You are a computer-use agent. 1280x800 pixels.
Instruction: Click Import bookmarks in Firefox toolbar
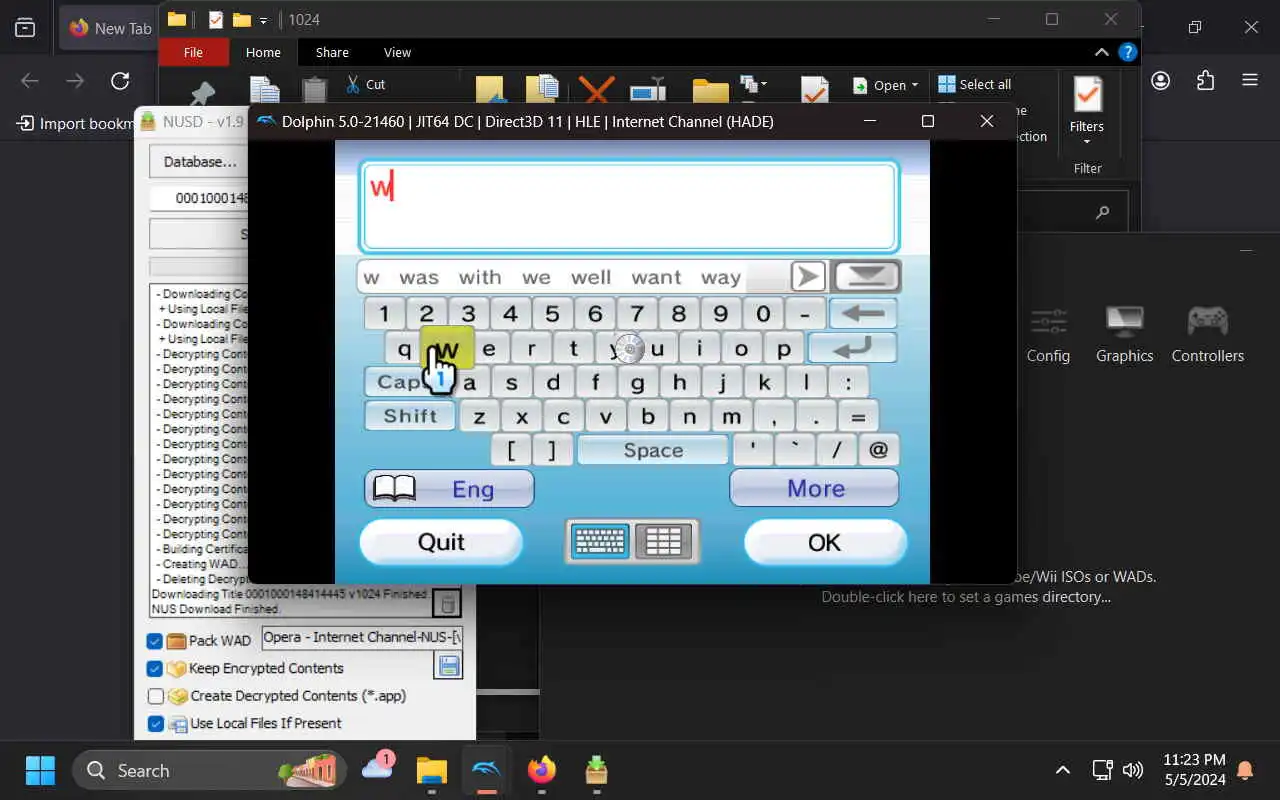tap(75, 124)
